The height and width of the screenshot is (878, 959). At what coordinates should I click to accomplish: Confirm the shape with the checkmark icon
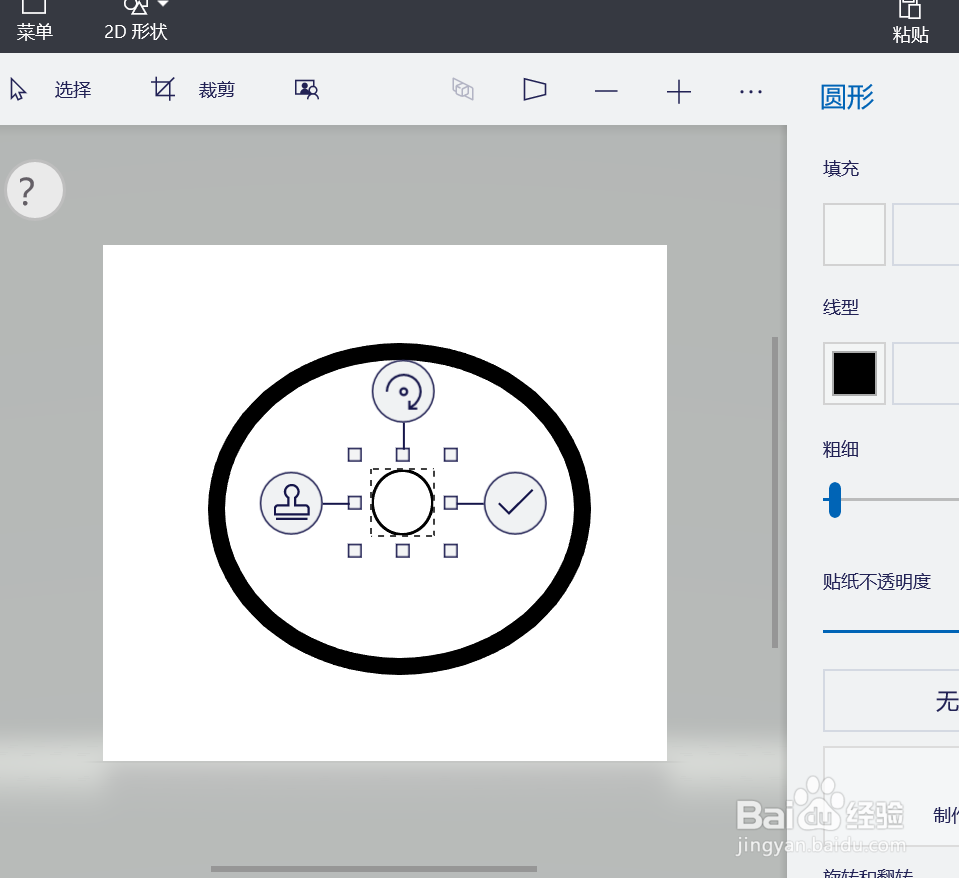[514, 503]
